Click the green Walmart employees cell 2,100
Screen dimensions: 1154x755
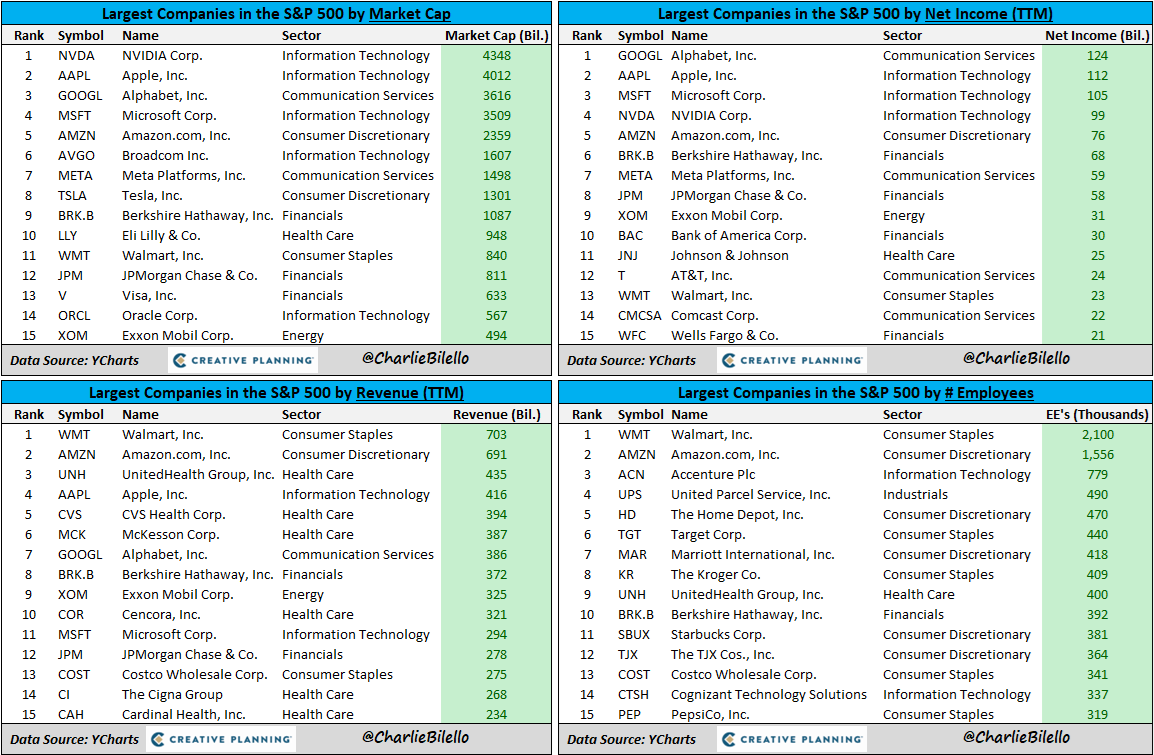[1096, 435]
